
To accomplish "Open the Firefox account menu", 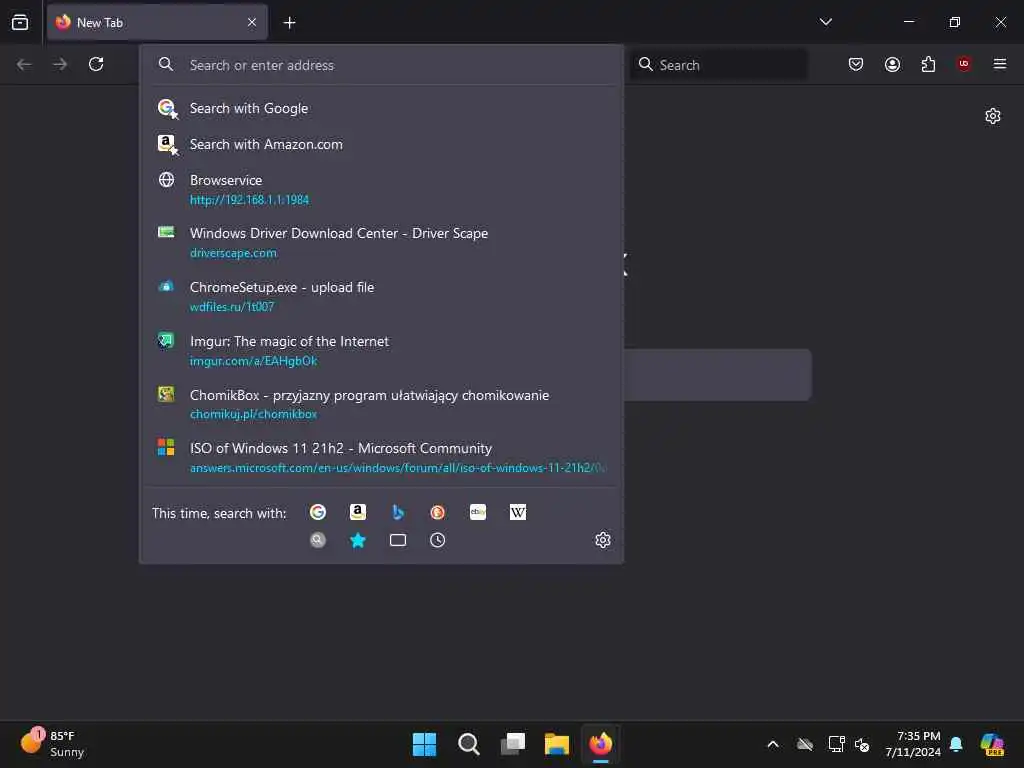I will [892, 64].
